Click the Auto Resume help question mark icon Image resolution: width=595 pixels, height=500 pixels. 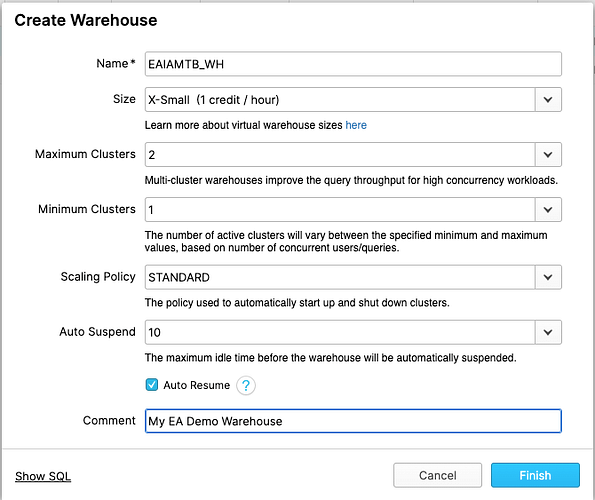(246, 385)
